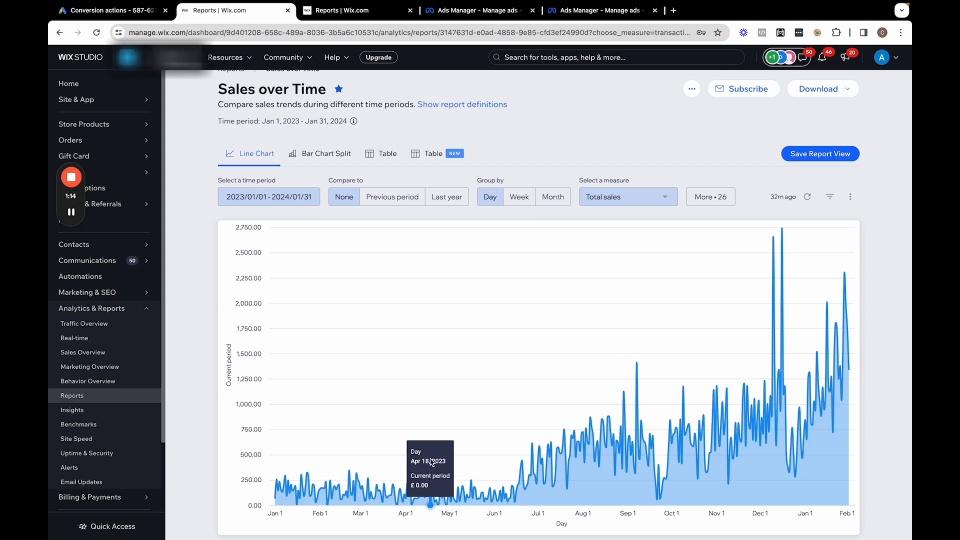The width and height of the screenshot is (960, 540).
Task: Open Quick Access at sidebar bottom
Action: [x=107, y=527]
